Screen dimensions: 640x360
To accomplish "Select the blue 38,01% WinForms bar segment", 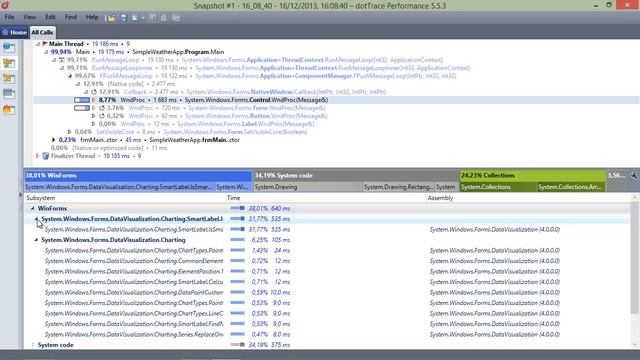I will (x=138, y=176).
